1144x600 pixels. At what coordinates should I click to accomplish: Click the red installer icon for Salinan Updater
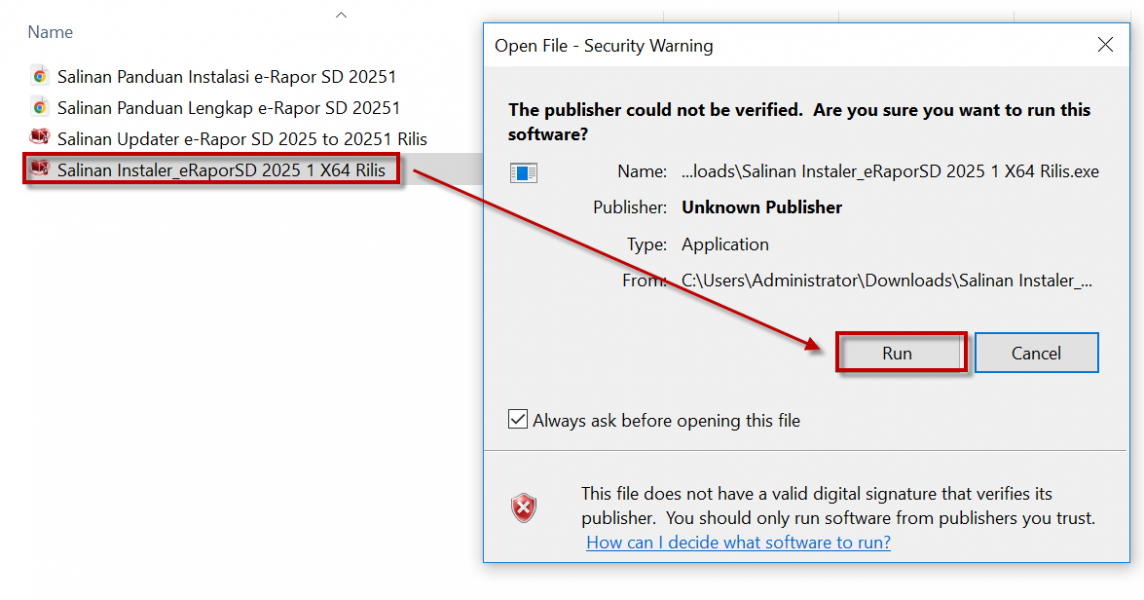40,138
